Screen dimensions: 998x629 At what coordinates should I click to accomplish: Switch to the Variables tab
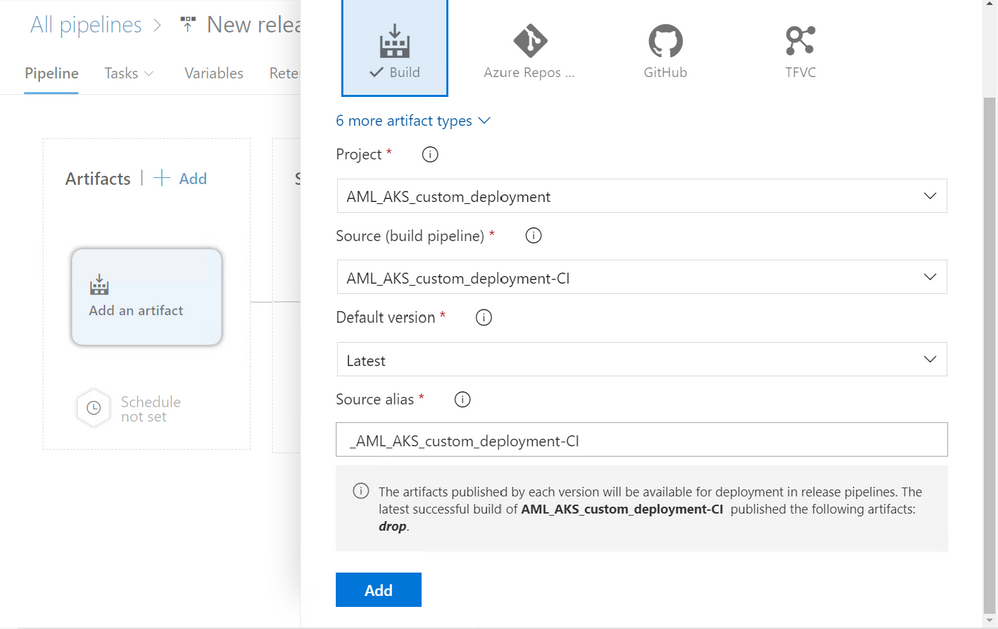(x=214, y=73)
